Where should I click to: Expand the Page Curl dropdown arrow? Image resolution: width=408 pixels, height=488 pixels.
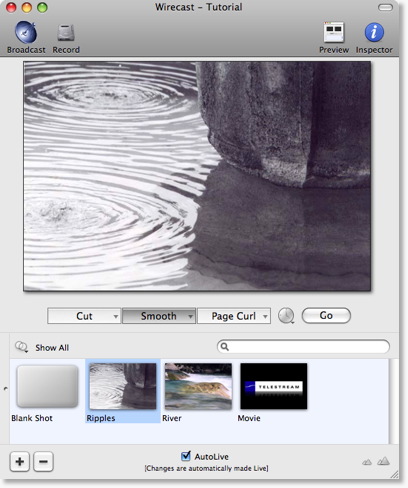(x=265, y=316)
